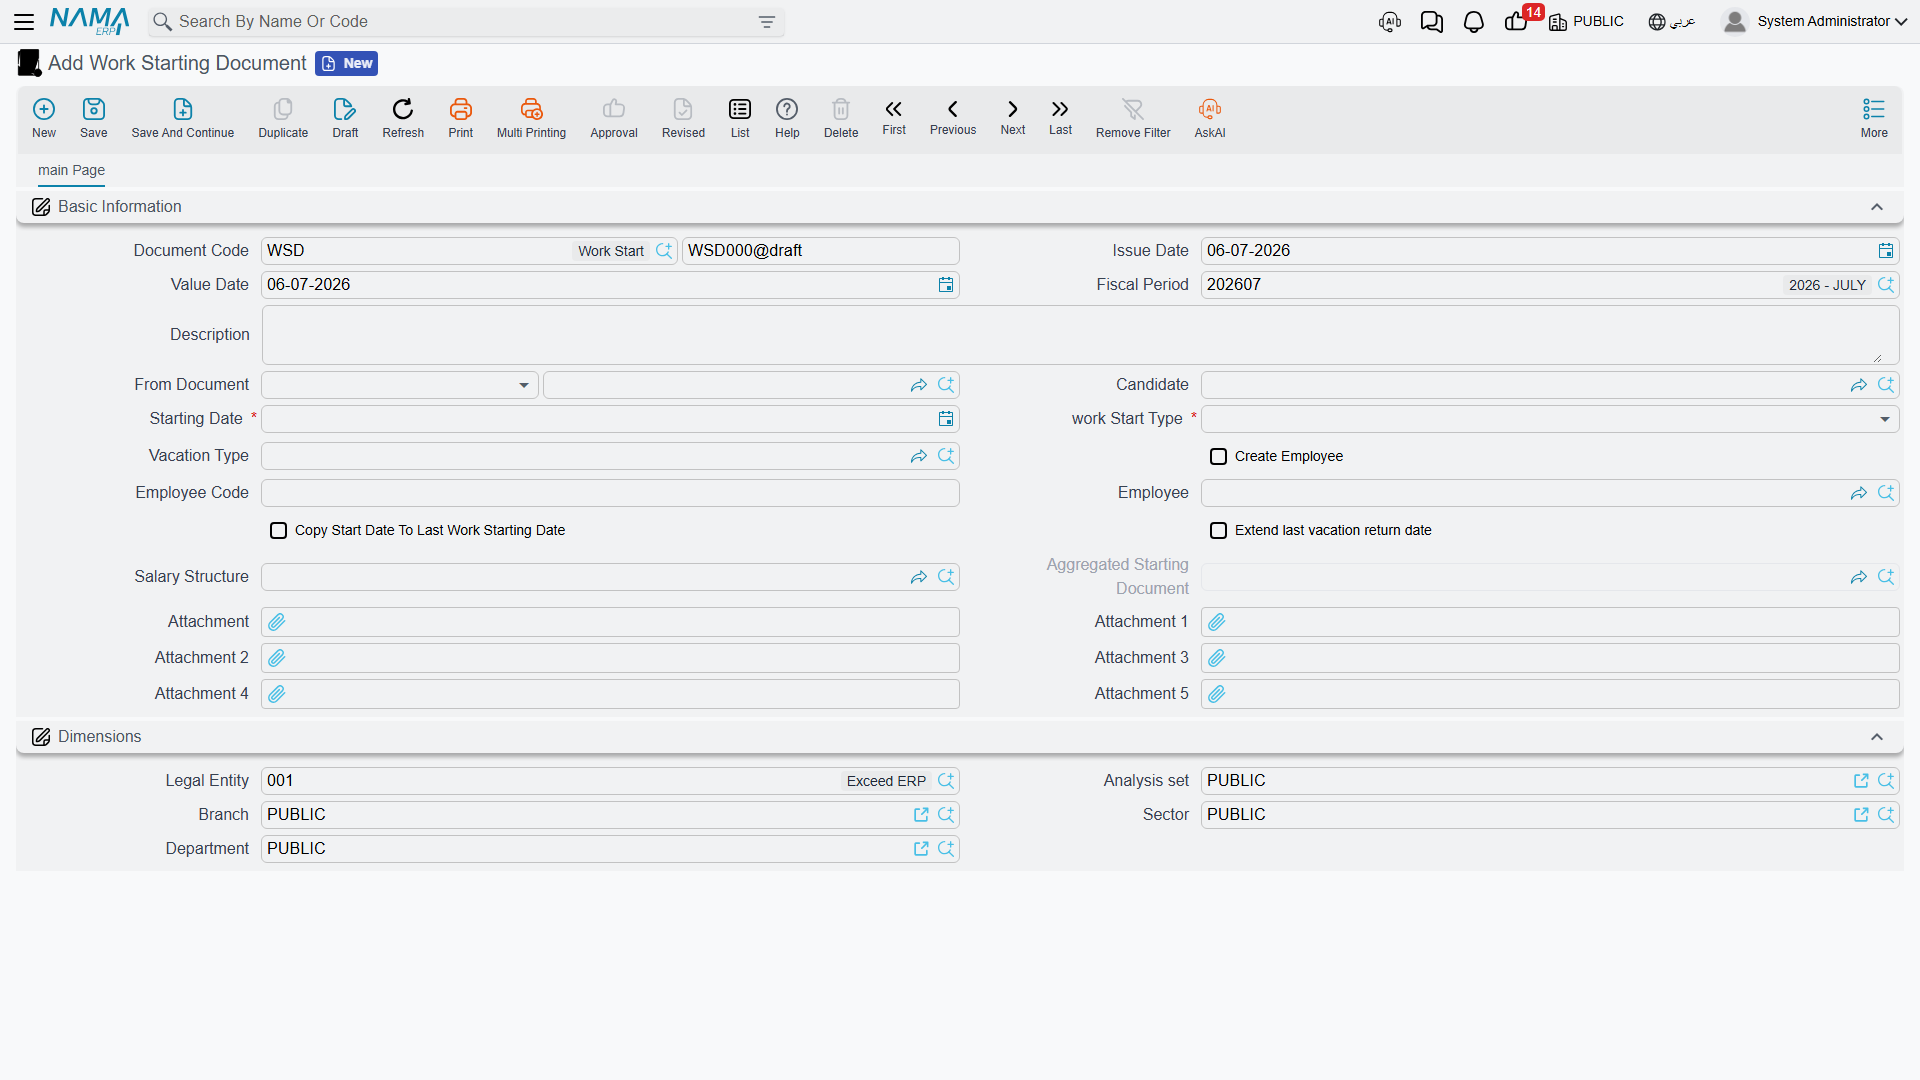Open Issue Date calendar picker
This screenshot has height=1080, width=1920.
[1885, 251]
